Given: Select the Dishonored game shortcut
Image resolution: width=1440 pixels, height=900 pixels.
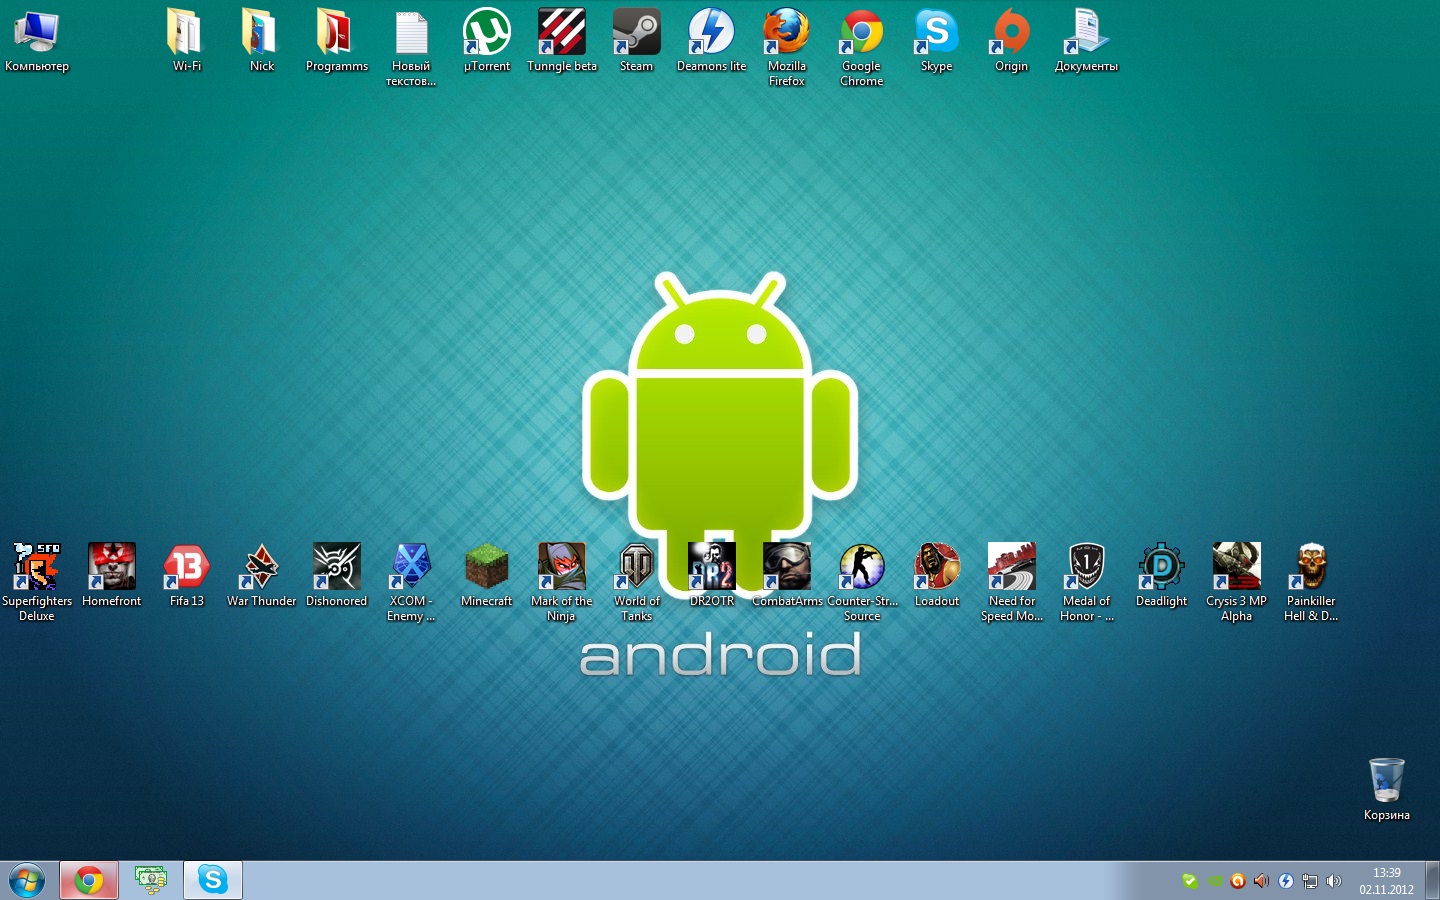Looking at the screenshot, I should click(x=337, y=576).
